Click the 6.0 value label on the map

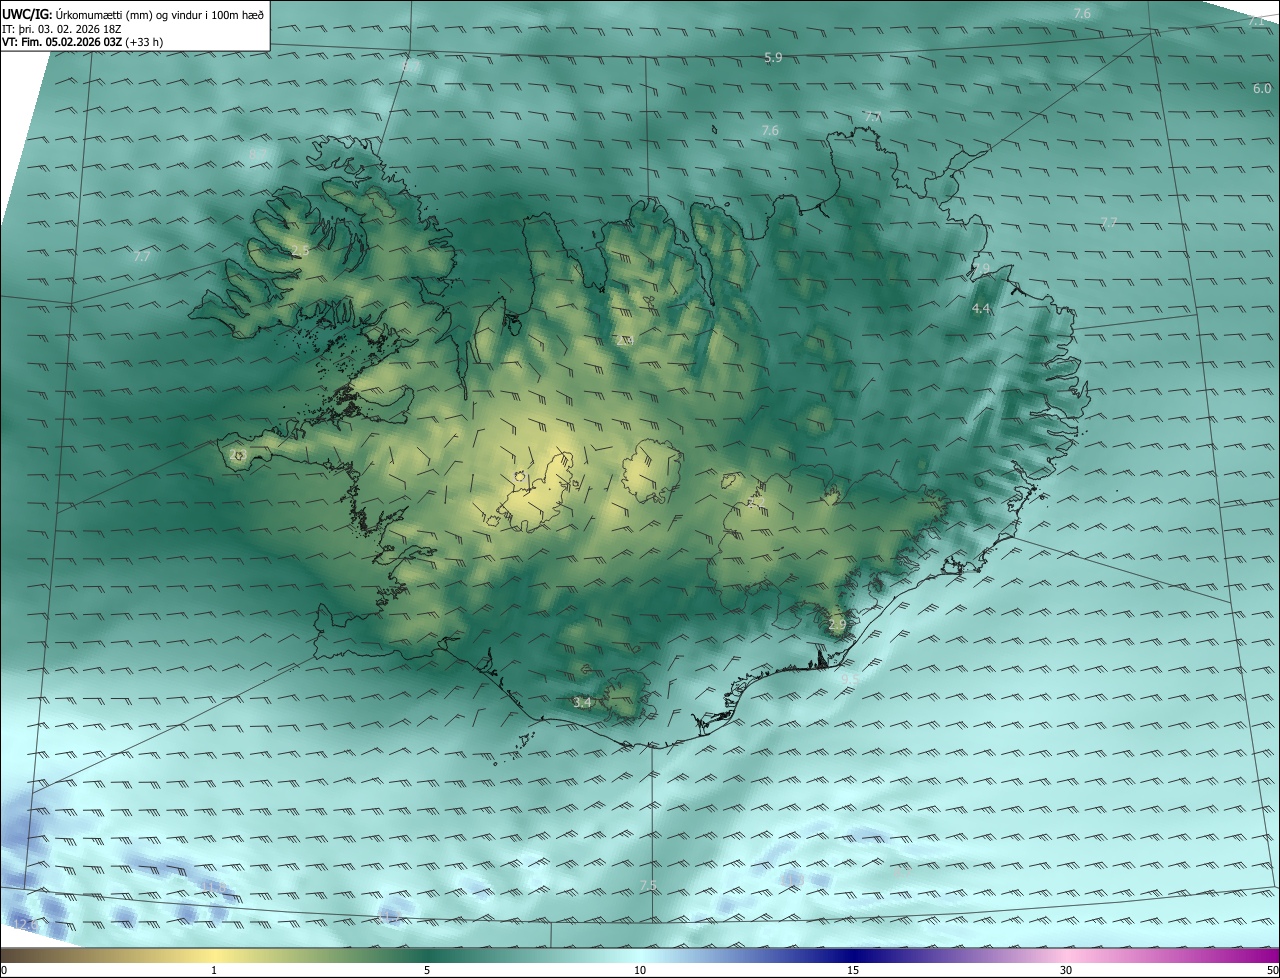click(1262, 88)
